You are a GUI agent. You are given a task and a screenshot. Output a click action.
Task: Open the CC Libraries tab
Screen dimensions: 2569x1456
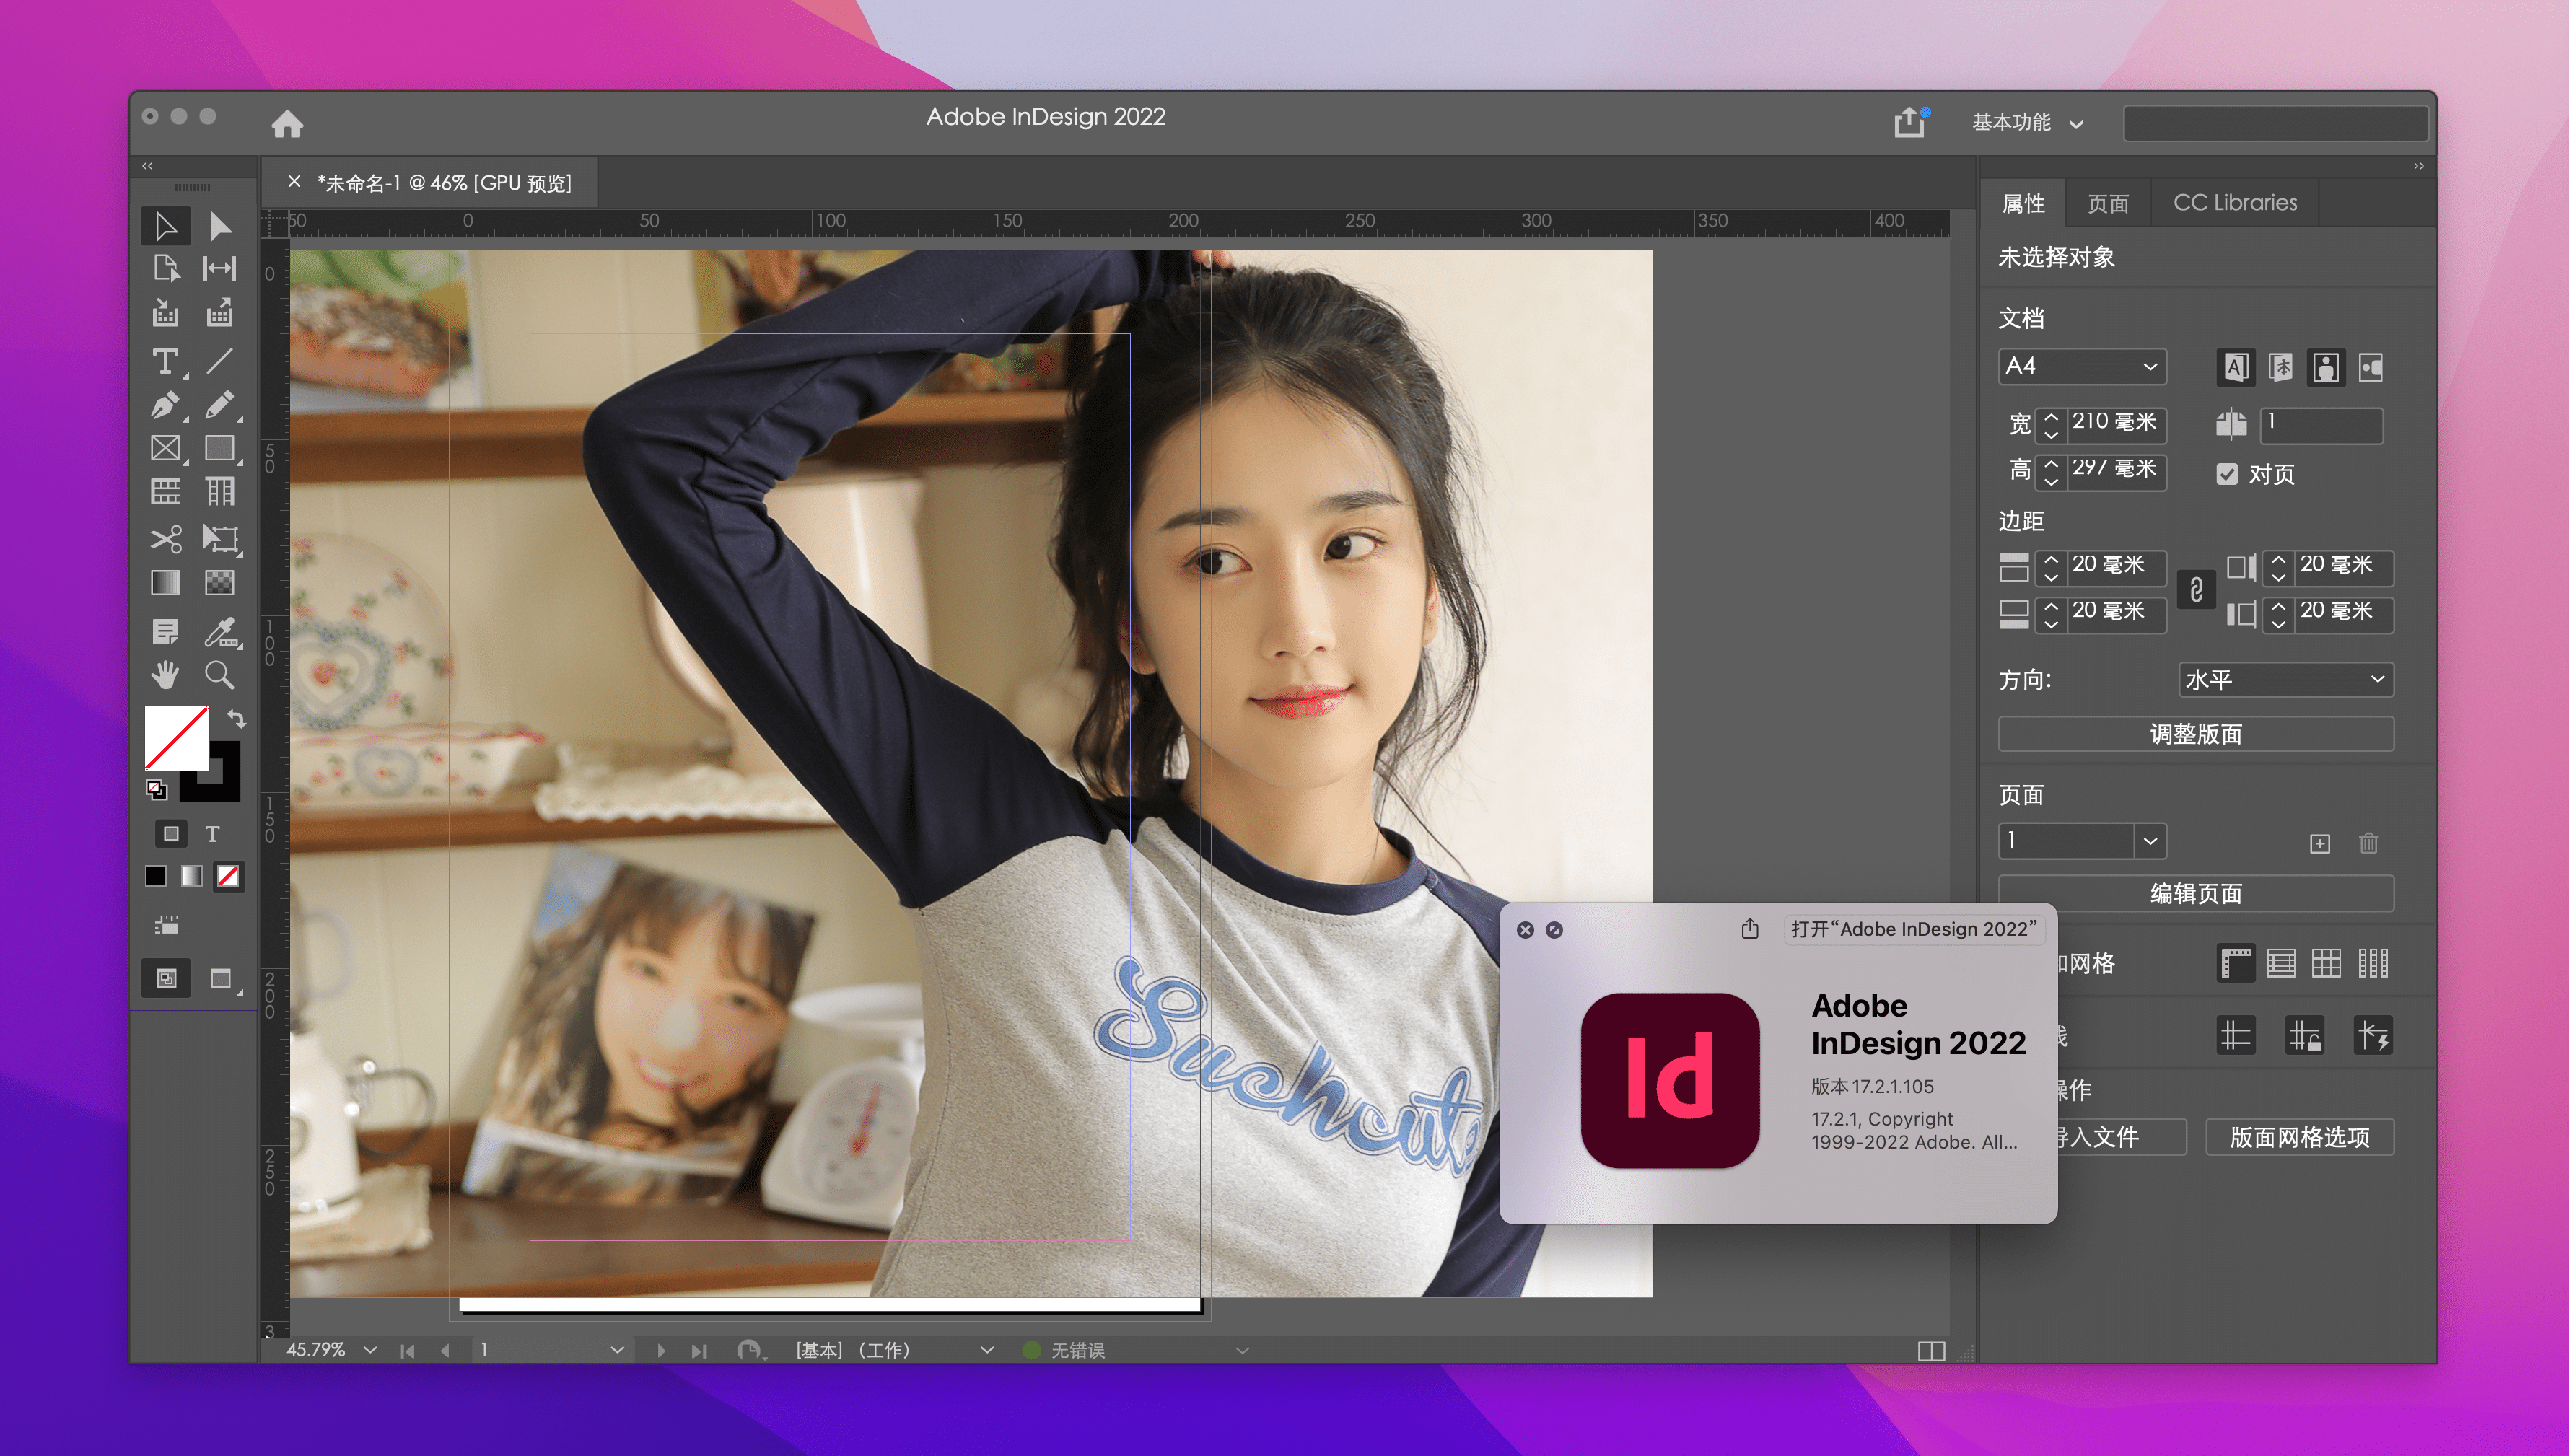(2234, 203)
